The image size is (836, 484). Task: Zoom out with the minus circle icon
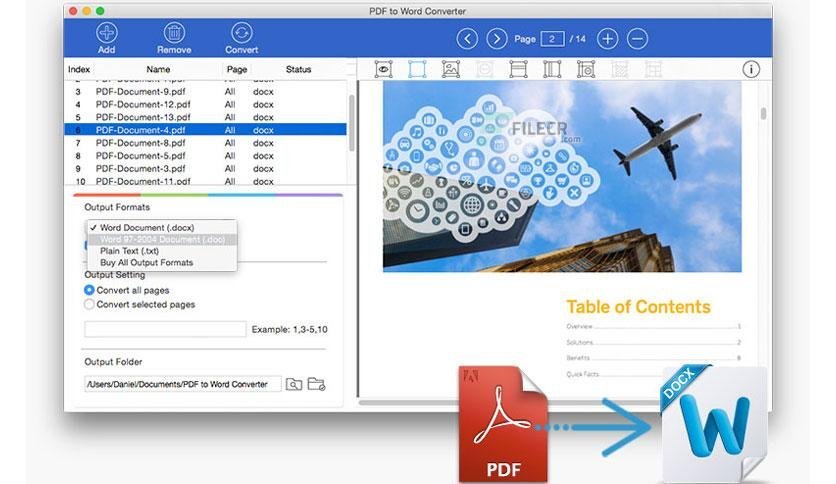click(637, 39)
